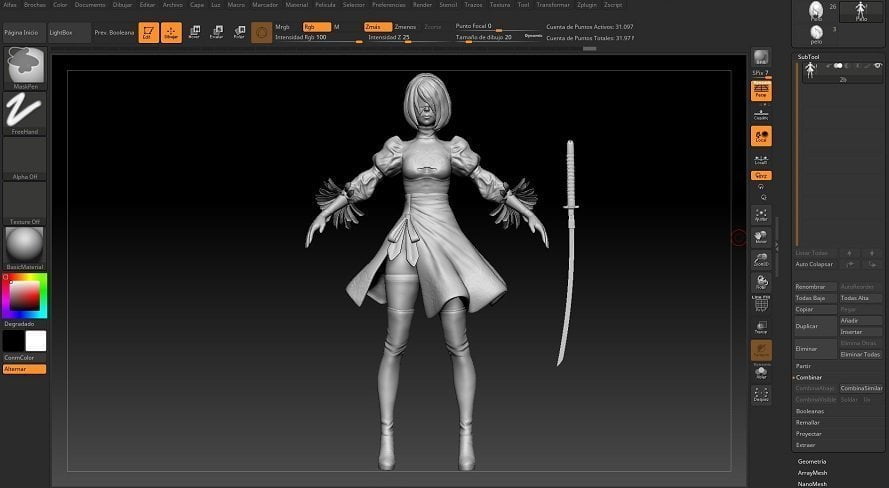
Task: Click the Rotar view icon in right shelf
Action: (761, 282)
